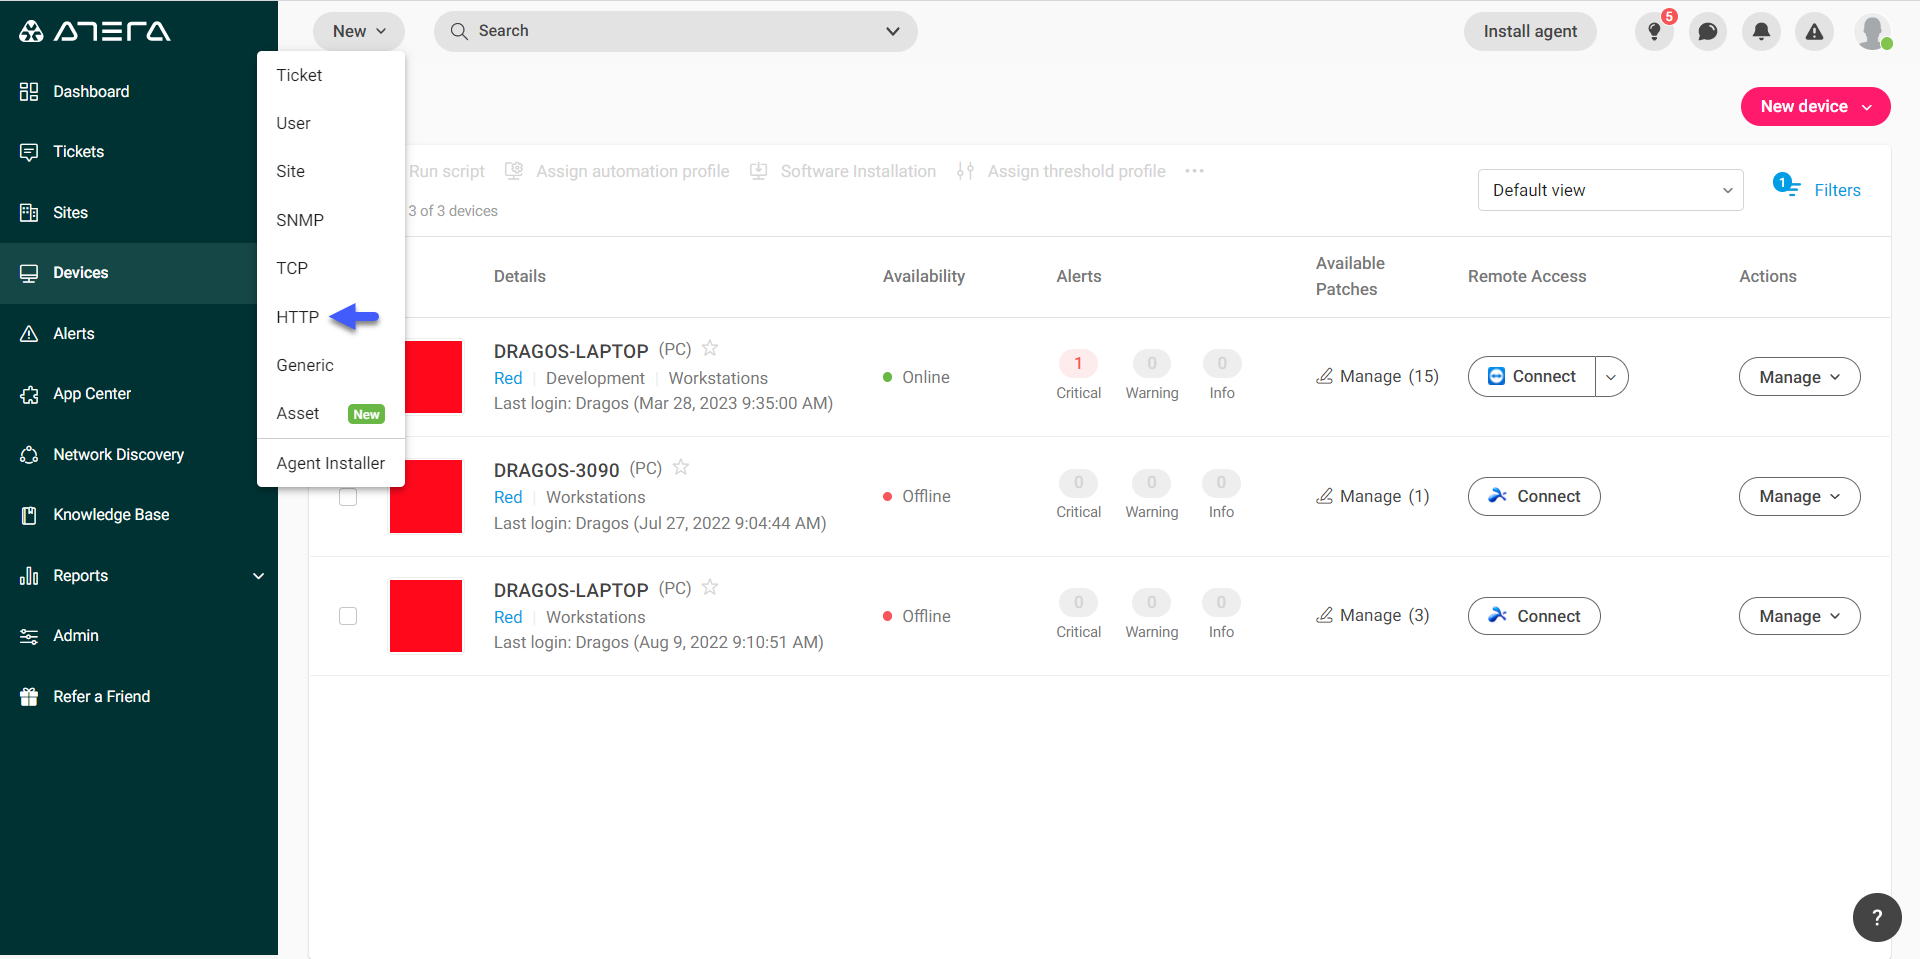Open Manage dropdown for DRAGOS-3090
The height and width of the screenshot is (959, 1920).
point(1799,497)
